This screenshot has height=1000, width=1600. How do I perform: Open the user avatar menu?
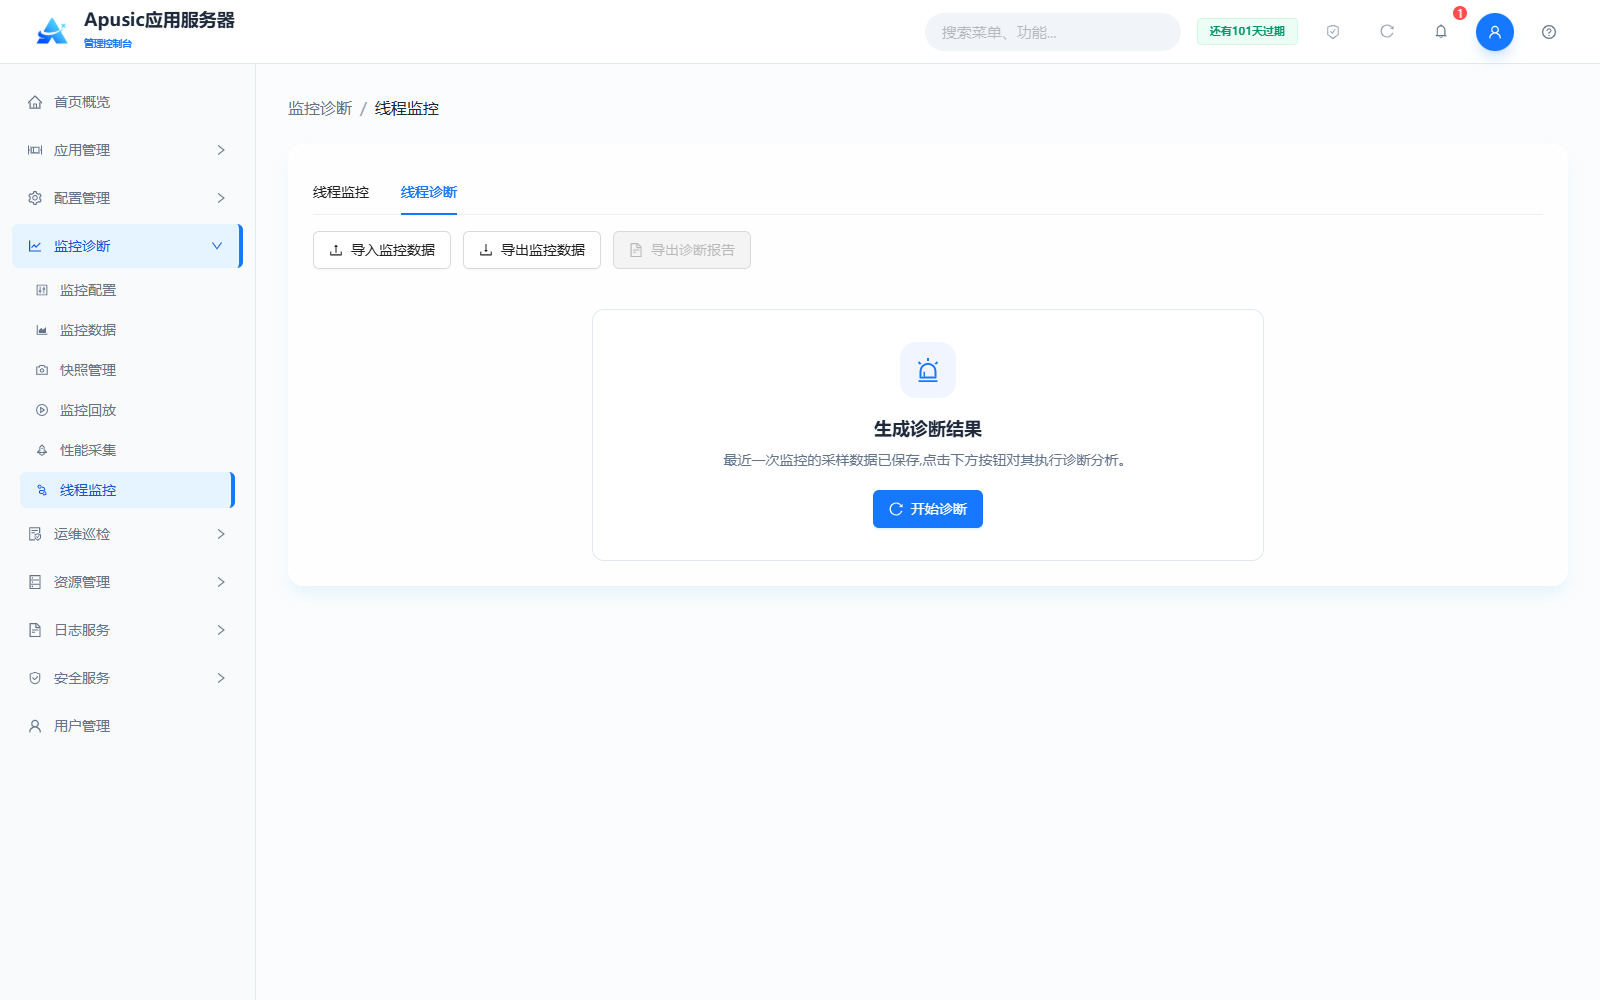tap(1495, 32)
